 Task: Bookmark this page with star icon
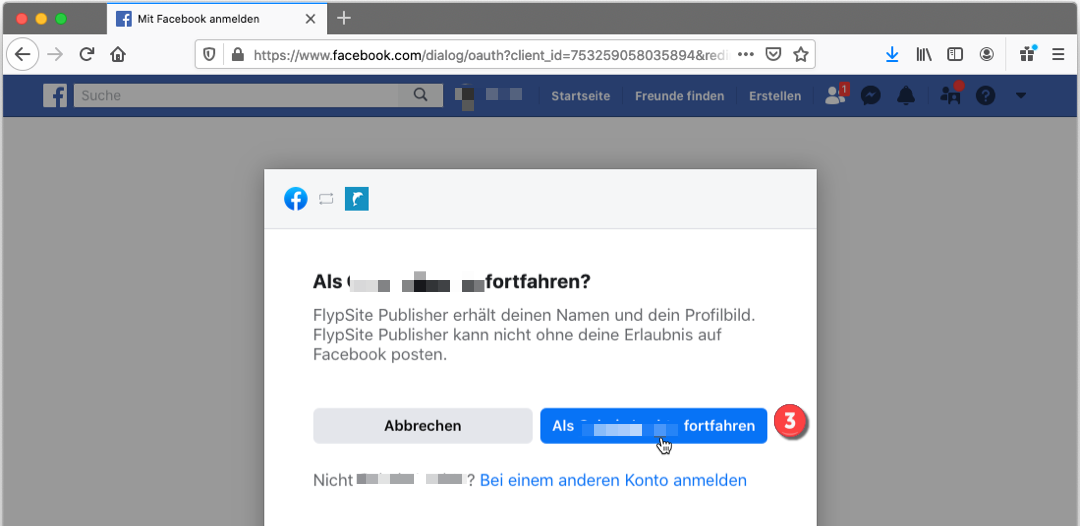tap(800, 54)
